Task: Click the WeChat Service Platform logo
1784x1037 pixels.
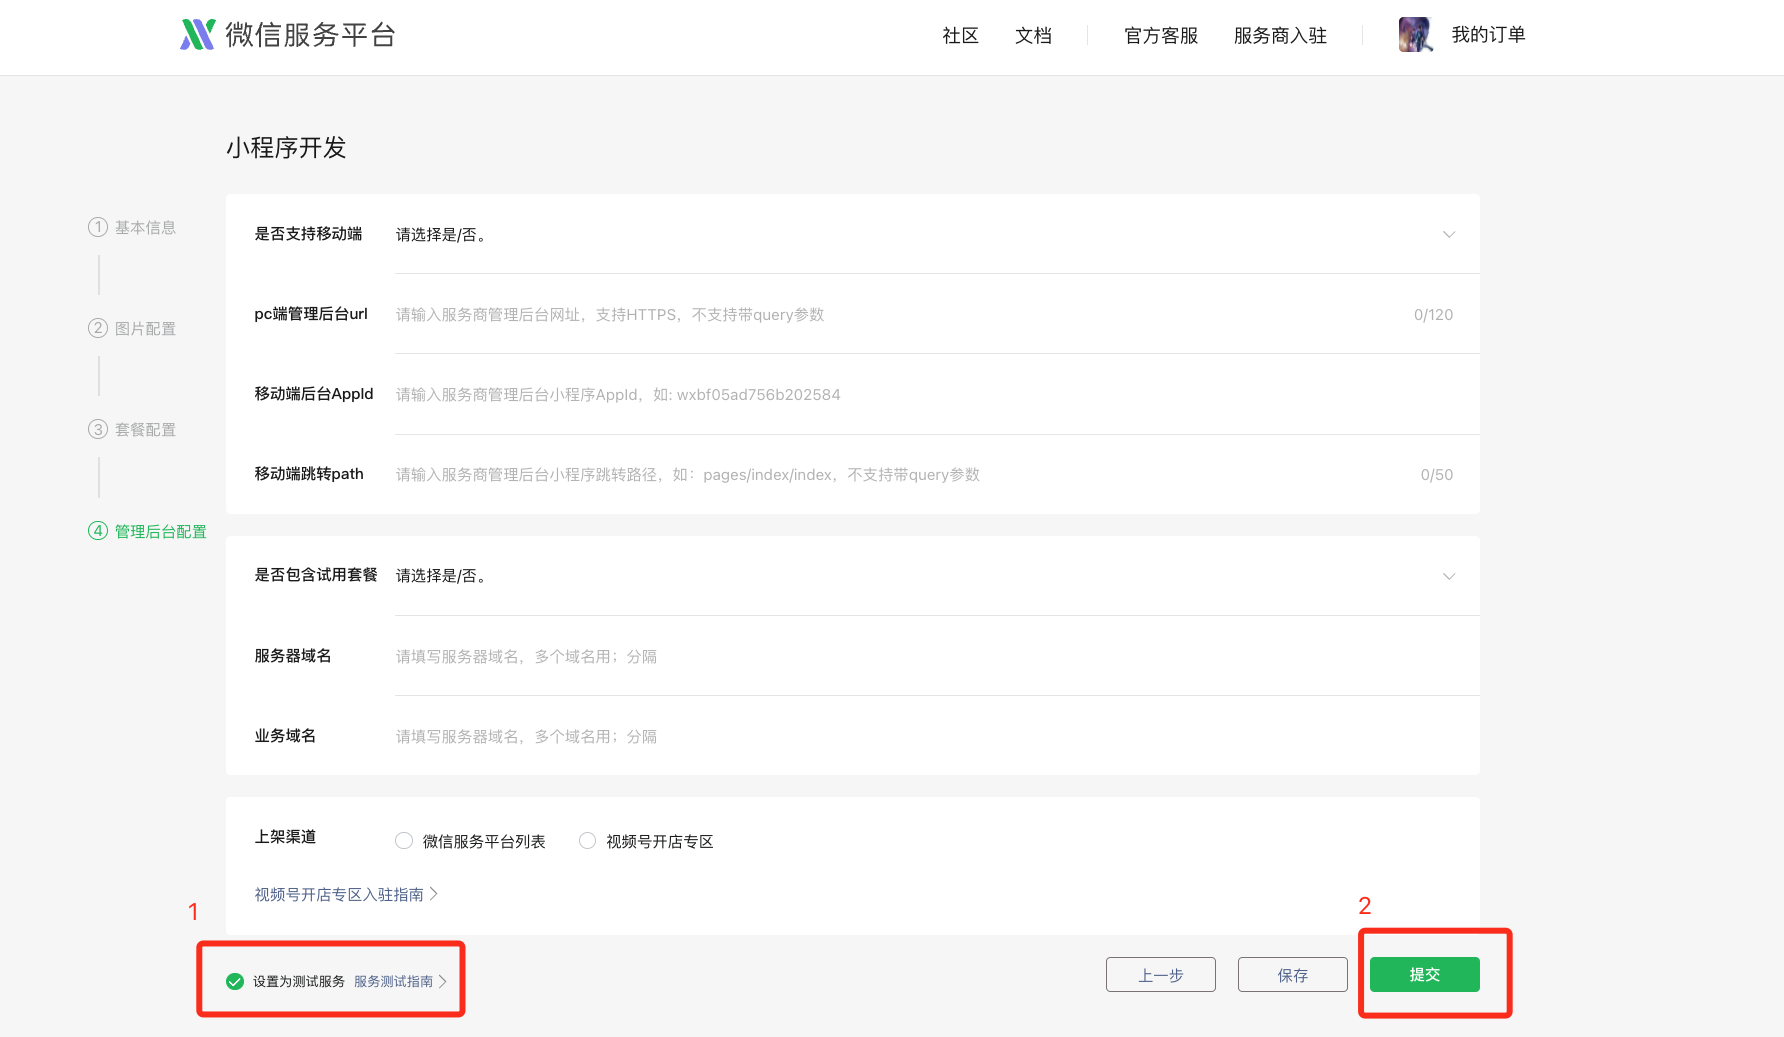Action: coord(197,35)
